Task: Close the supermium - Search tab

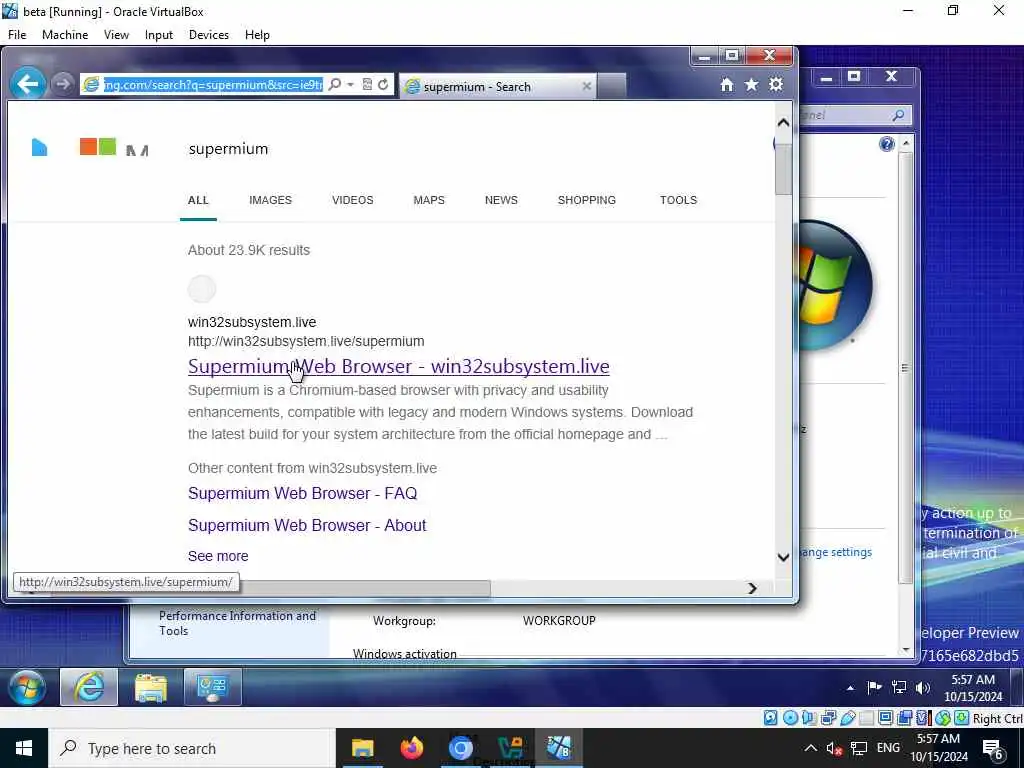Action: (586, 86)
